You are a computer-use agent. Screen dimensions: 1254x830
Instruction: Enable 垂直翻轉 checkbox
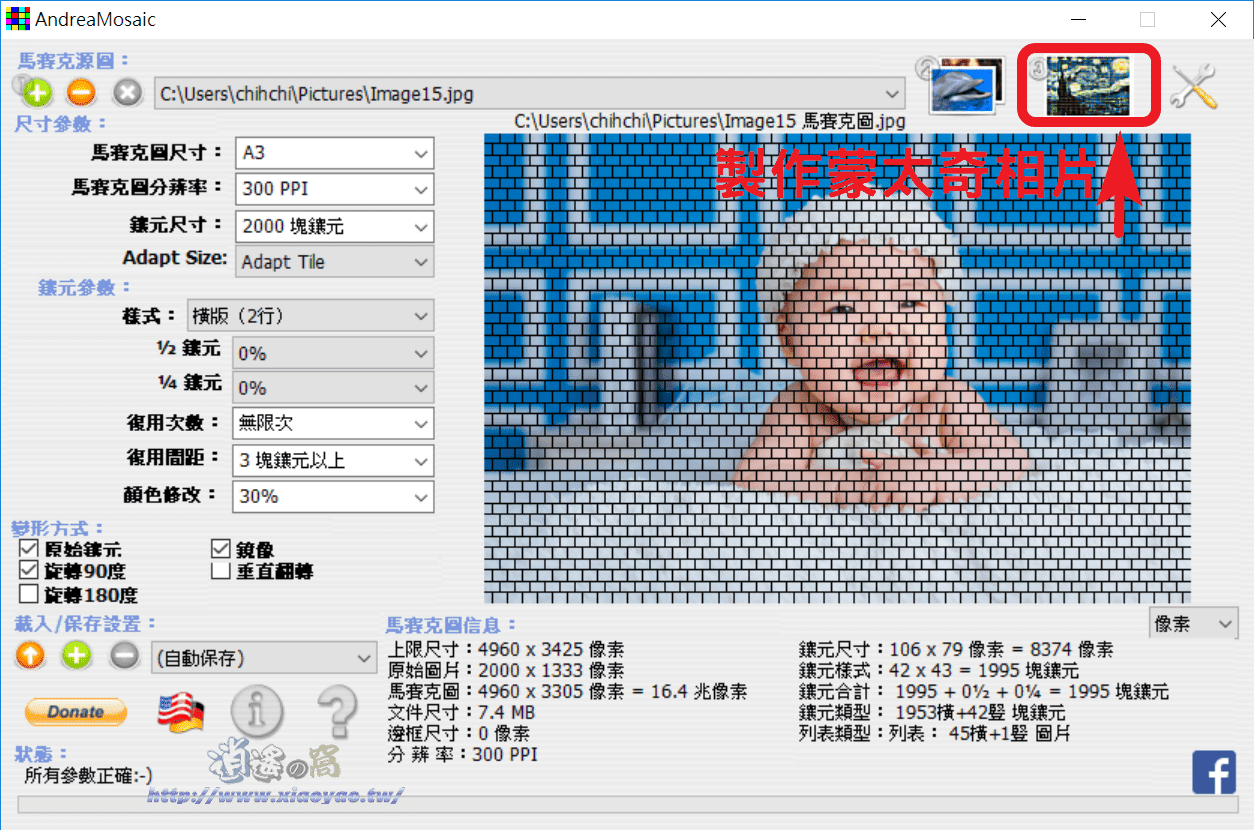[x=220, y=571]
